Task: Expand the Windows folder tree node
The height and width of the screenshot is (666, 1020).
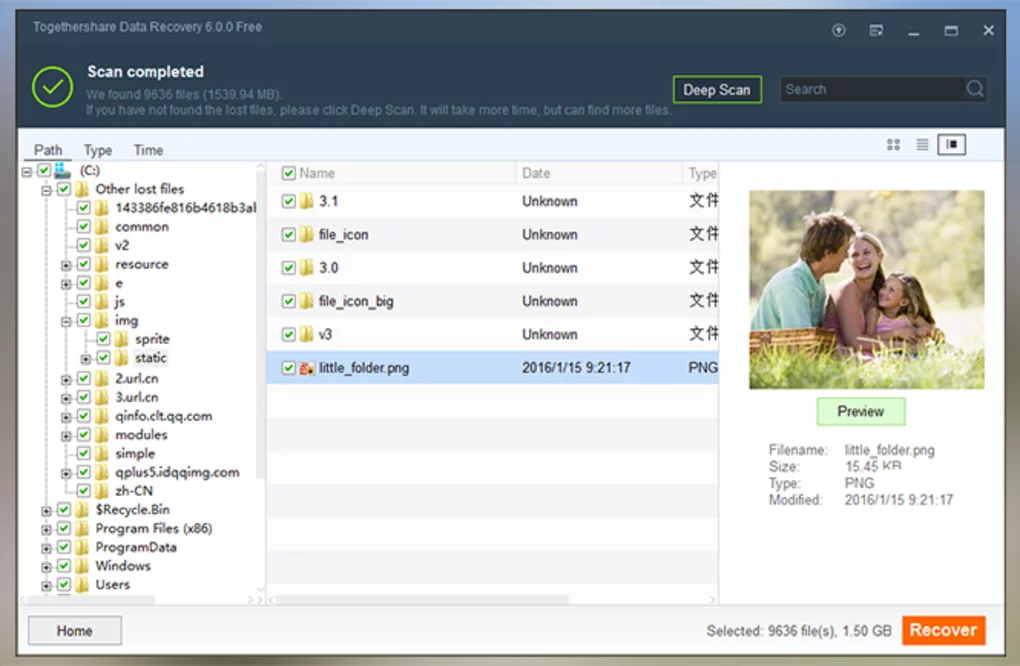Action: (x=46, y=566)
